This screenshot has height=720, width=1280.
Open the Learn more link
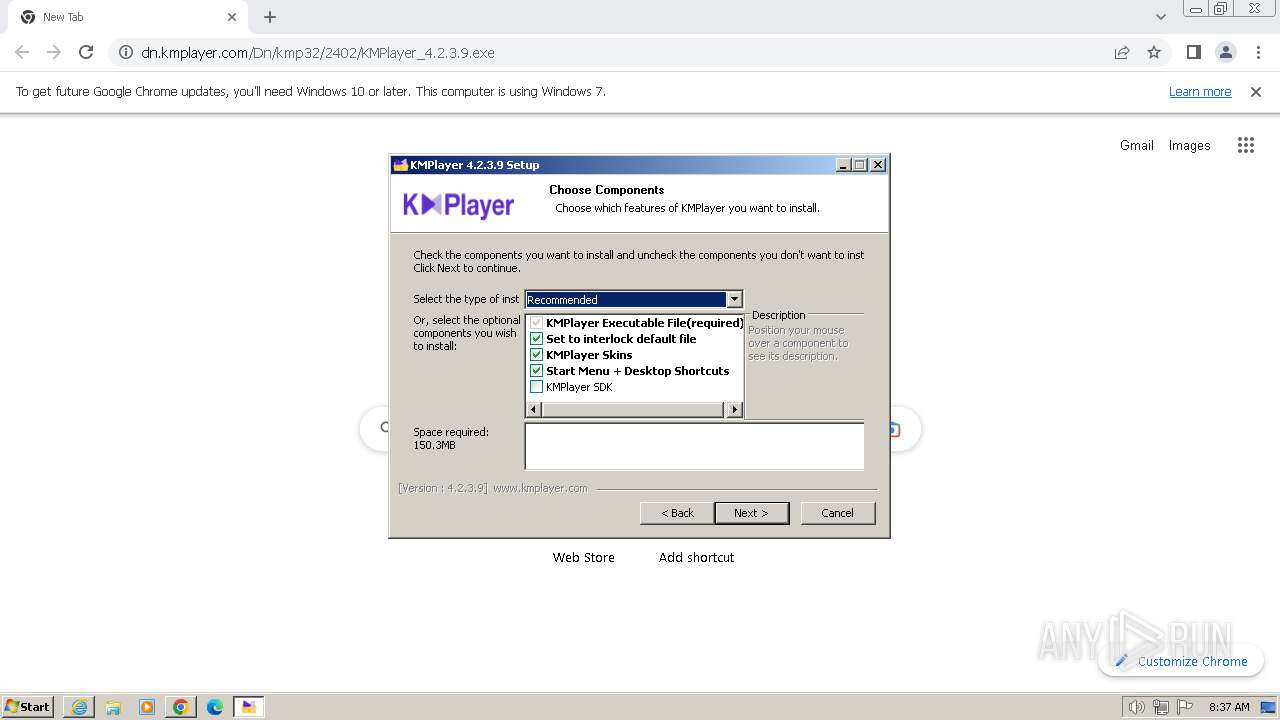[x=1200, y=91]
